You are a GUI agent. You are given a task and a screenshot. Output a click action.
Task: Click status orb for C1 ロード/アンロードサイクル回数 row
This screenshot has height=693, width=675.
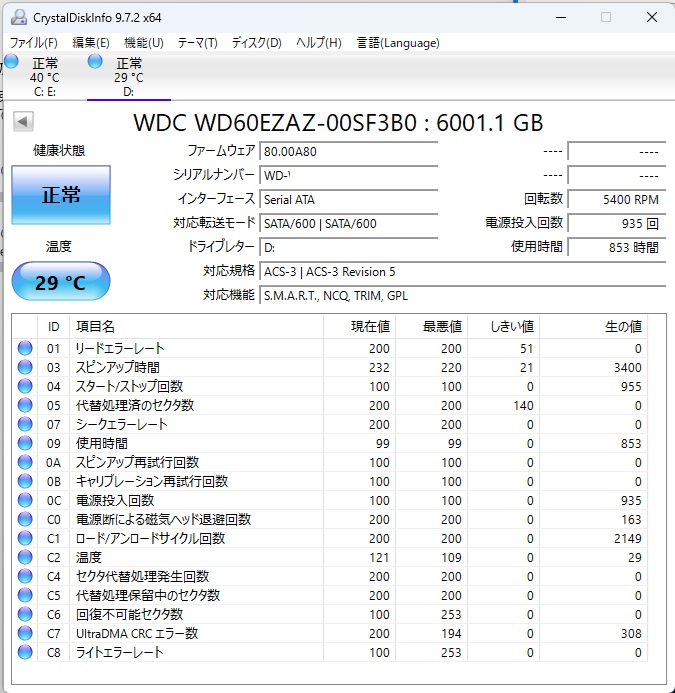pos(25,538)
